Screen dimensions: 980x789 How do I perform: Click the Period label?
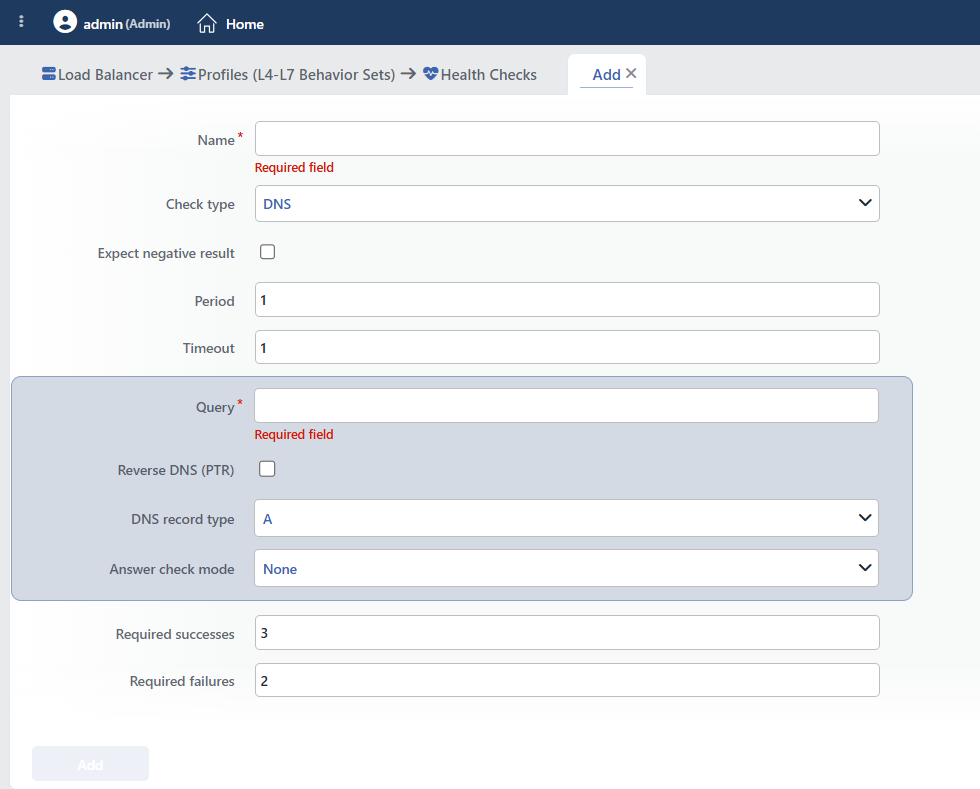[x=214, y=301]
